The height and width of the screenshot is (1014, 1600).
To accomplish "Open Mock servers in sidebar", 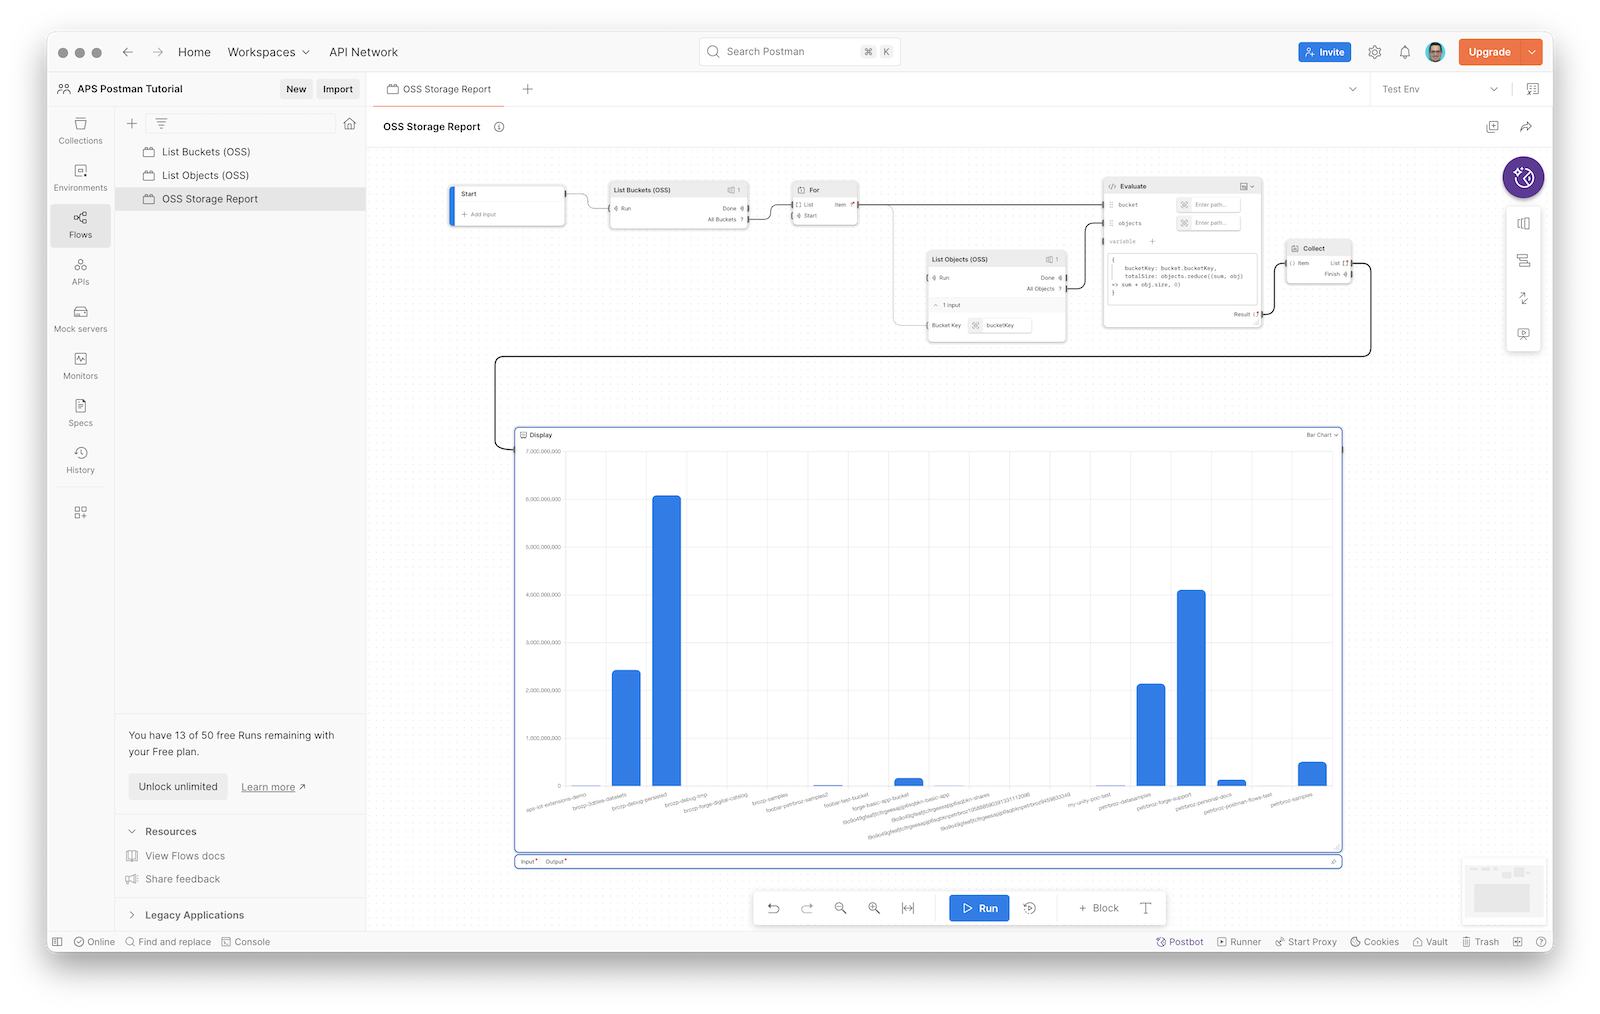I will (x=80, y=318).
